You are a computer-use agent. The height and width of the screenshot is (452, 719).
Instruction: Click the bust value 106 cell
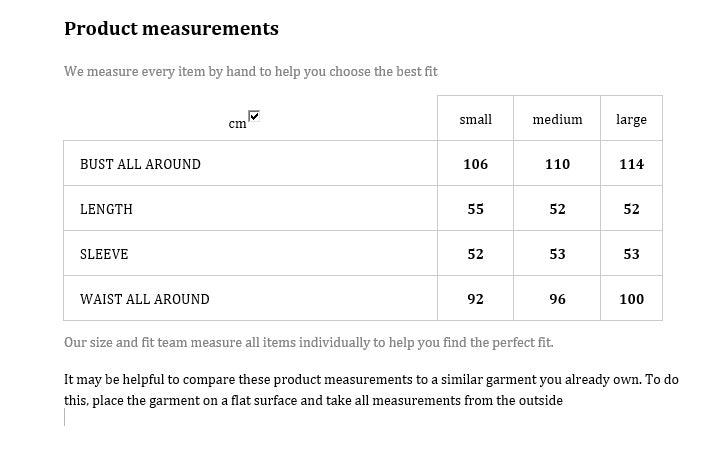[x=475, y=164]
